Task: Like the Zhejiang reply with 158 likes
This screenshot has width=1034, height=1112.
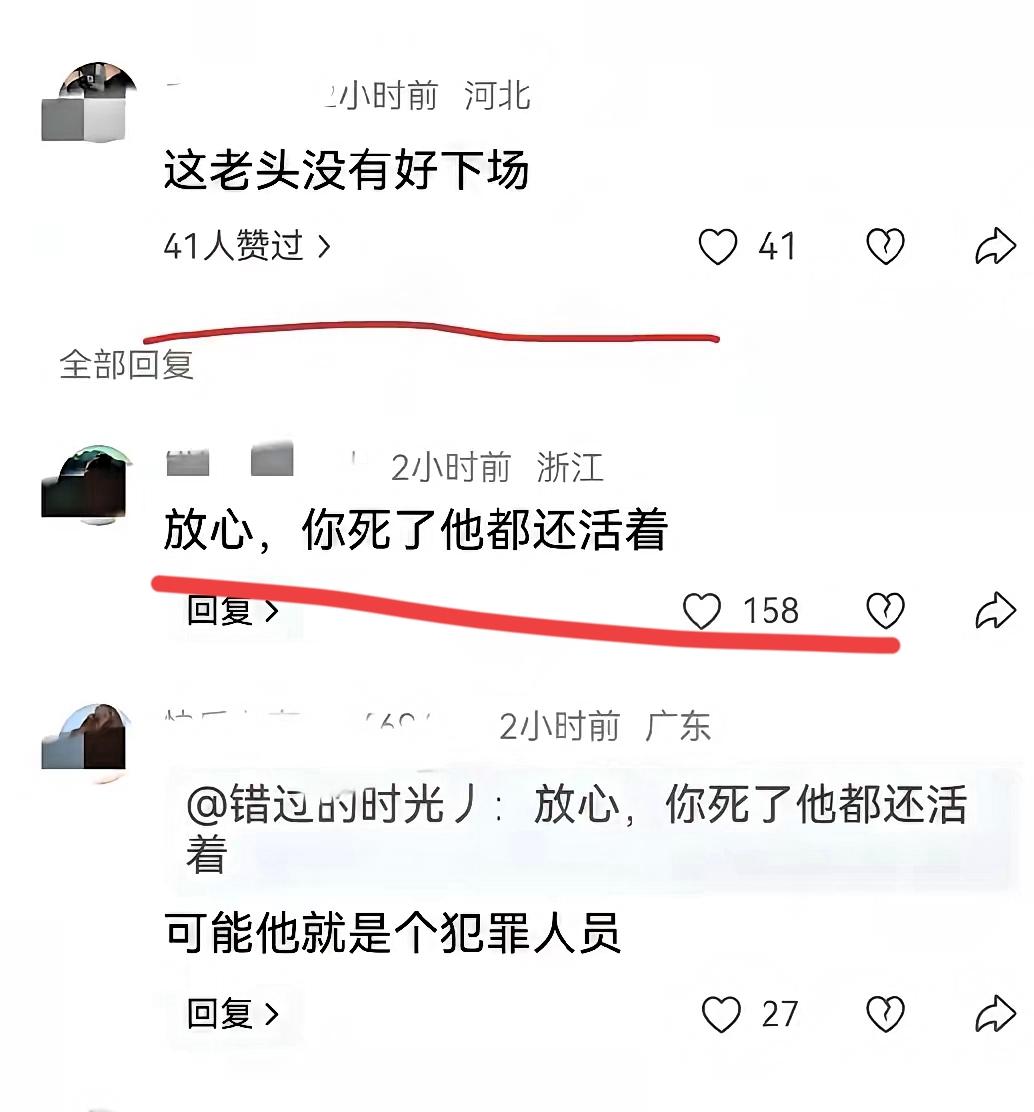Action: (x=701, y=611)
